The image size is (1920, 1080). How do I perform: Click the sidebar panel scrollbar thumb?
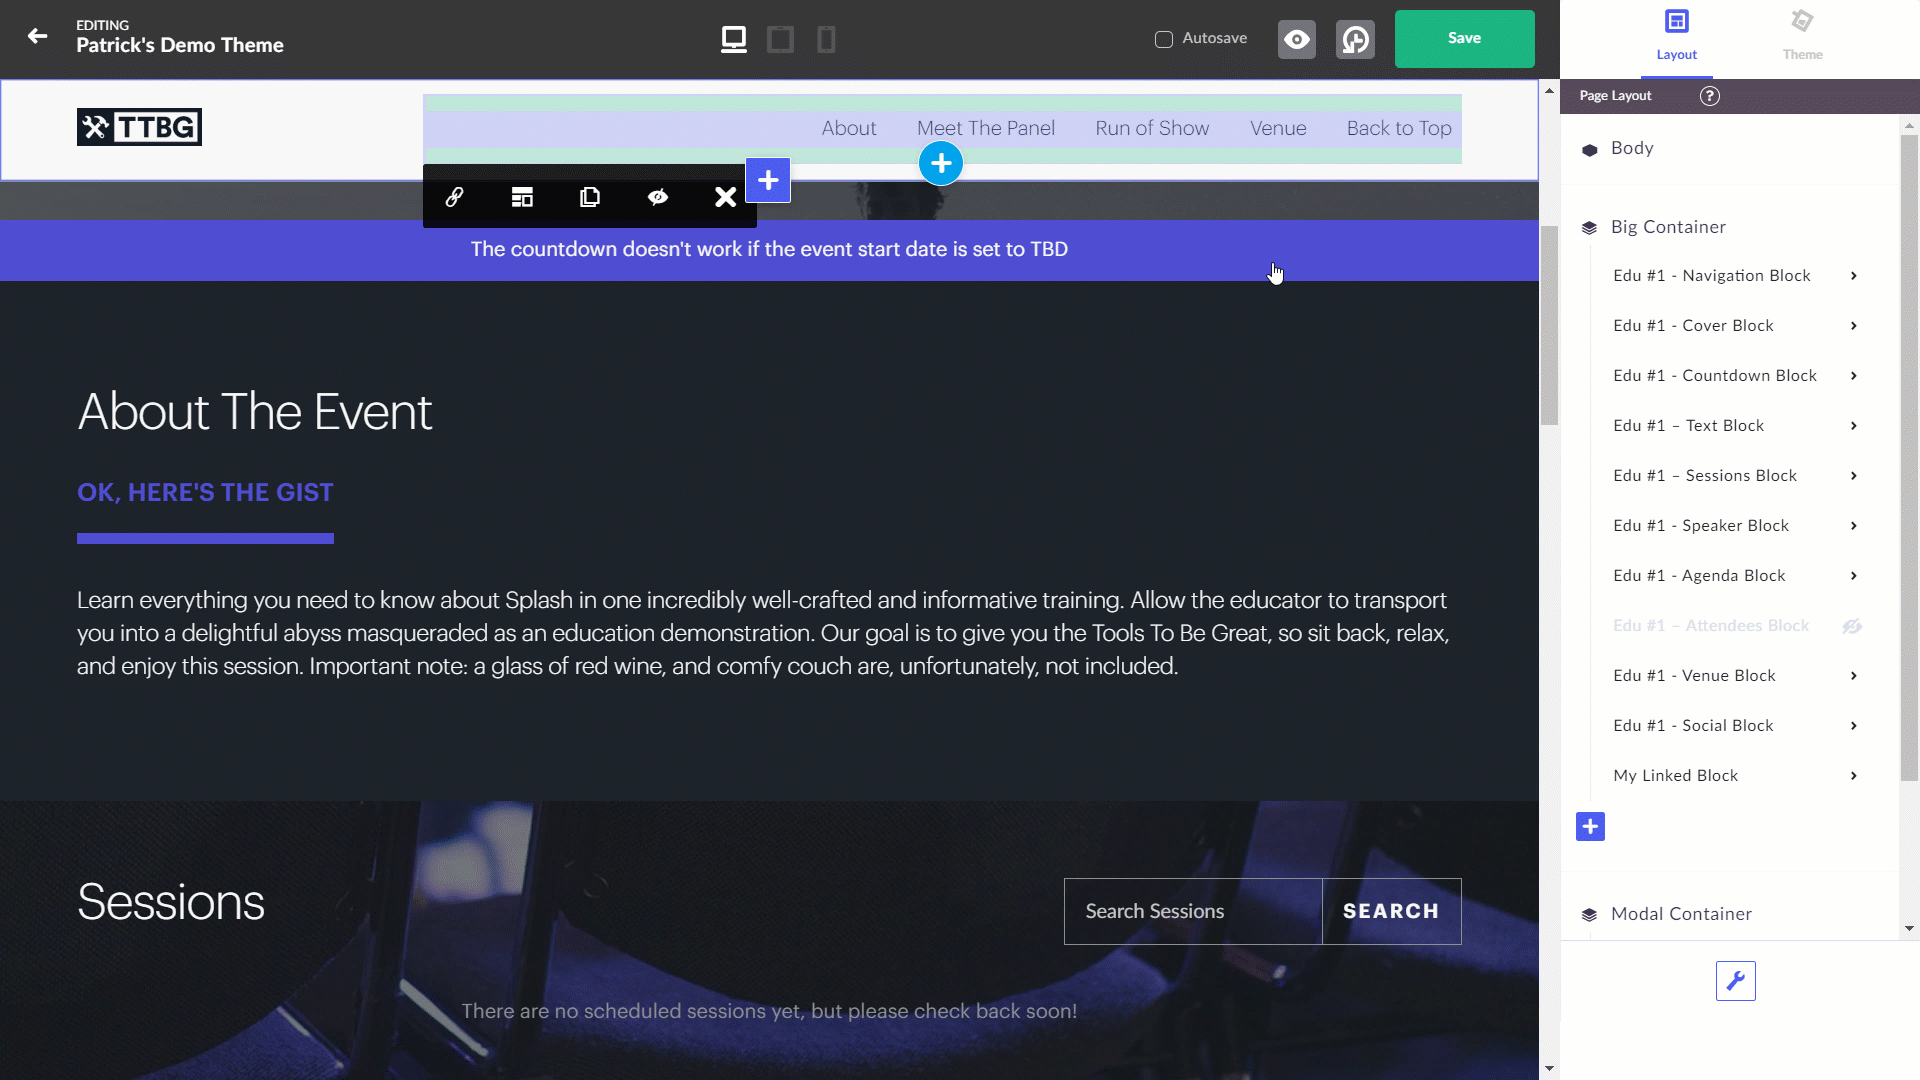pos(1909,457)
